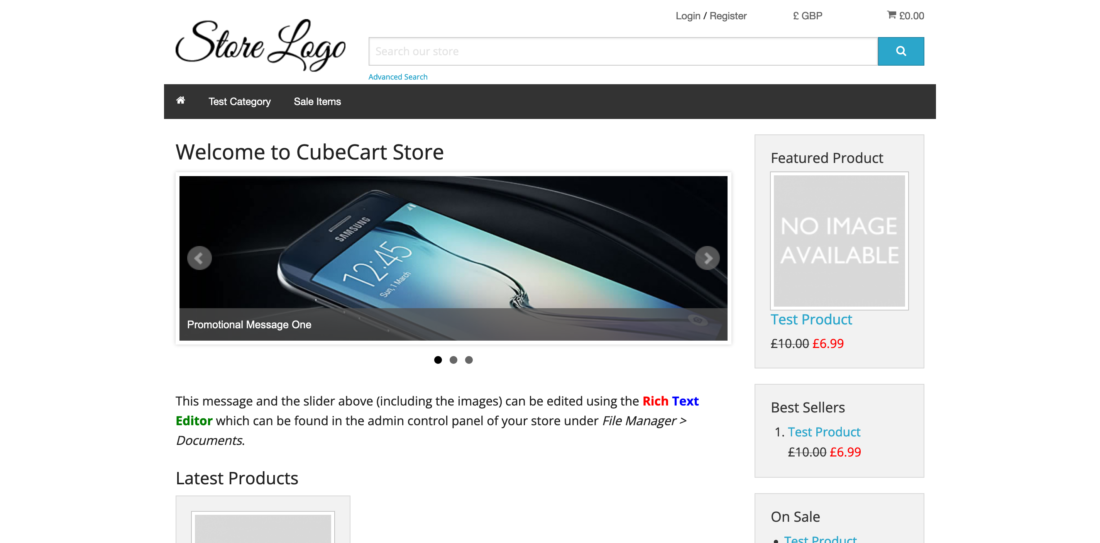Viewport: 1100px width, 543px height.
Task: Open the £ GBP currency dropdown
Action: pyautogui.click(x=807, y=15)
